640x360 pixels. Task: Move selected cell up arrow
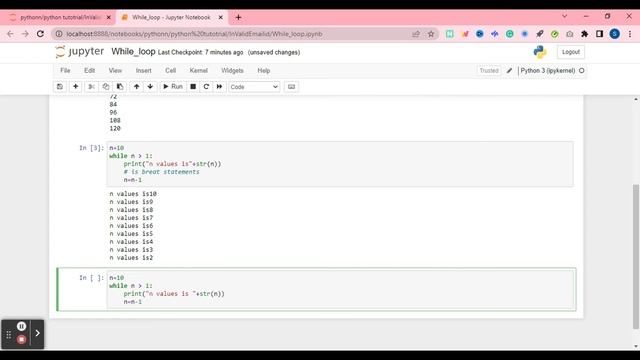click(136, 87)
